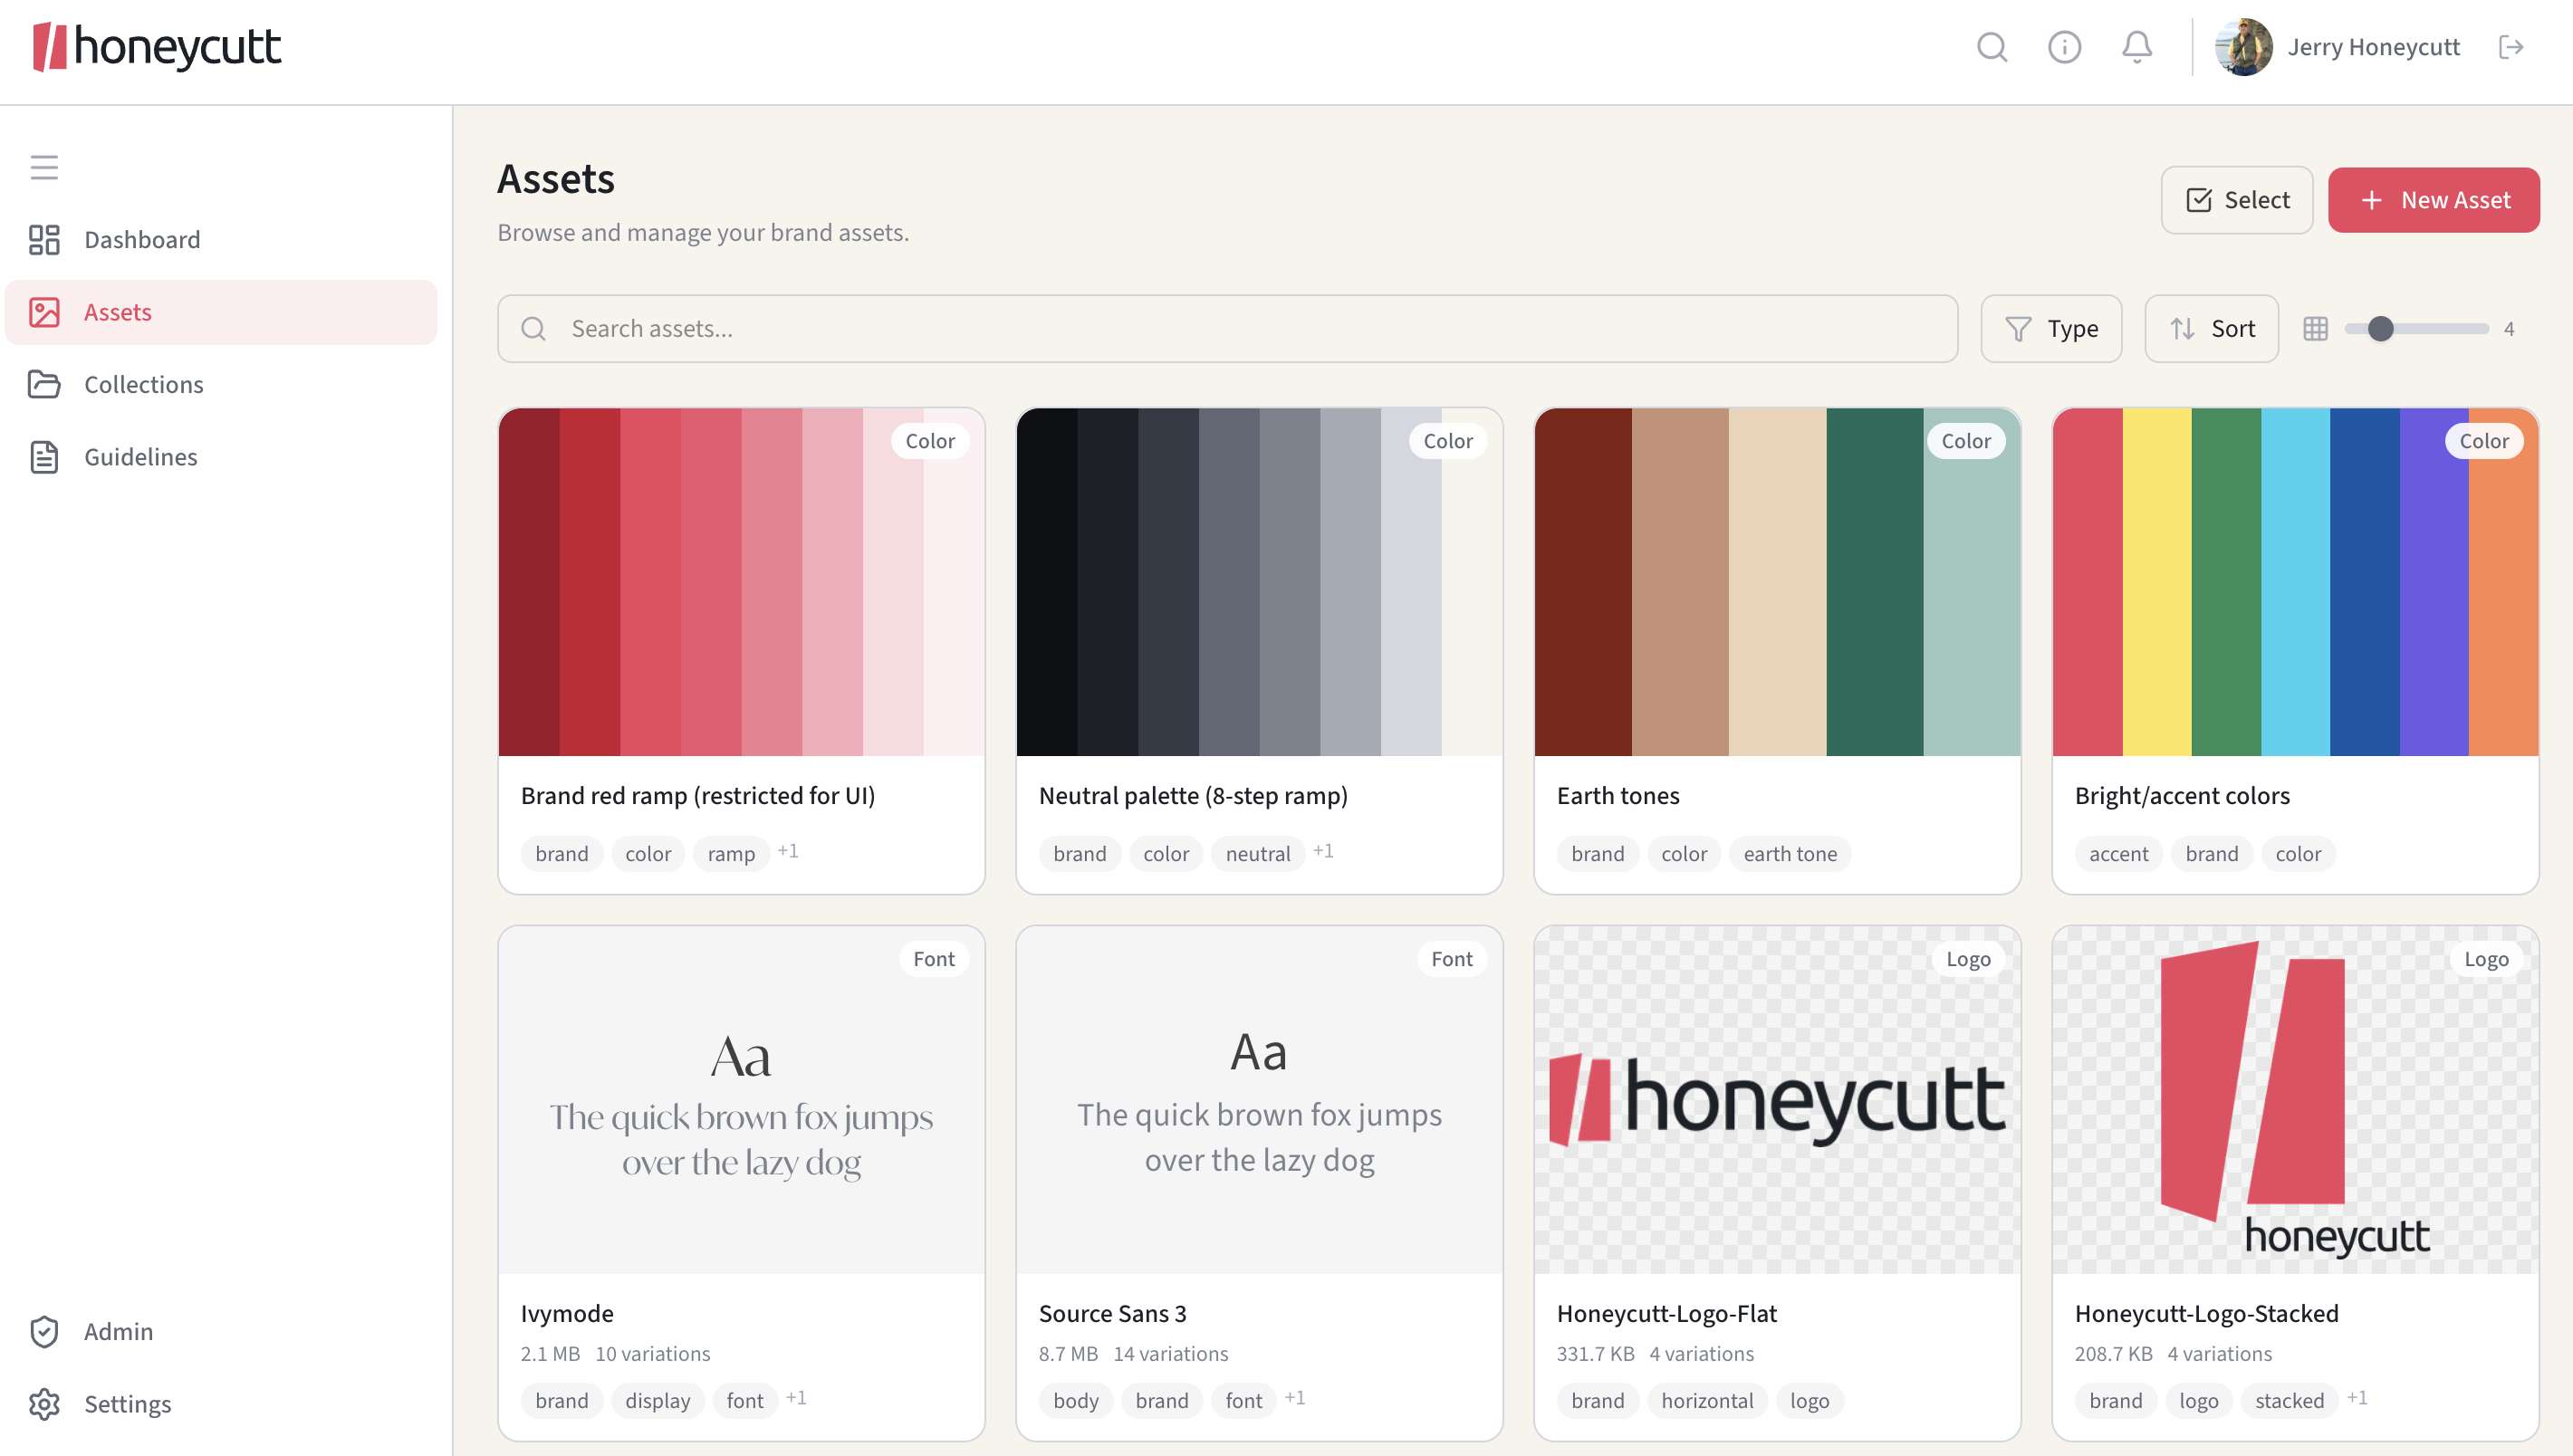
Task: Click the 14 variations text on Source Sans 3
Action: click(x=1171, y=1354)
